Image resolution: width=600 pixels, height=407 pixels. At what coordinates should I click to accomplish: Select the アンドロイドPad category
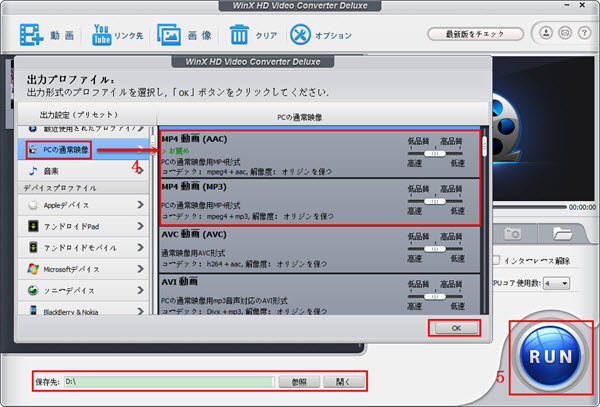click(x=83, y=226)
